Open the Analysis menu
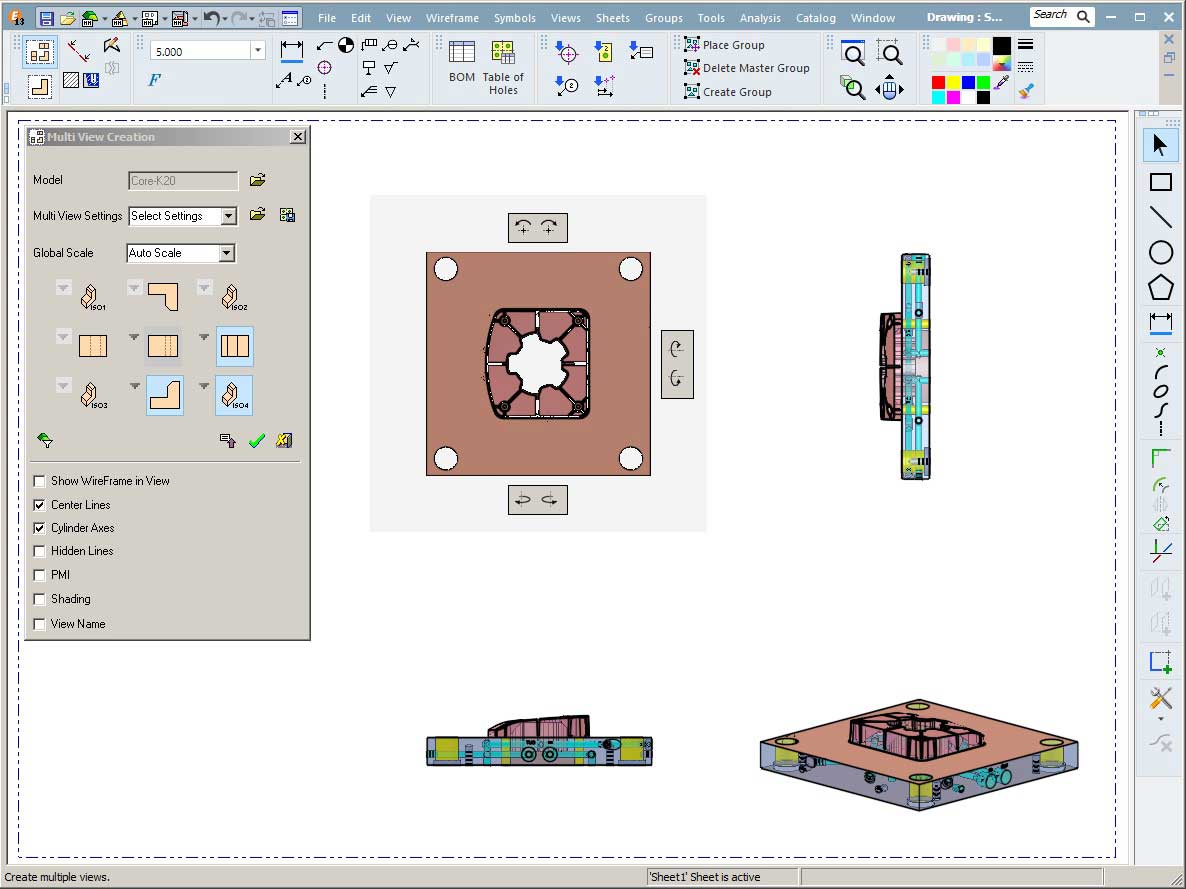The image size is (1186, 889). pos(759,18)
